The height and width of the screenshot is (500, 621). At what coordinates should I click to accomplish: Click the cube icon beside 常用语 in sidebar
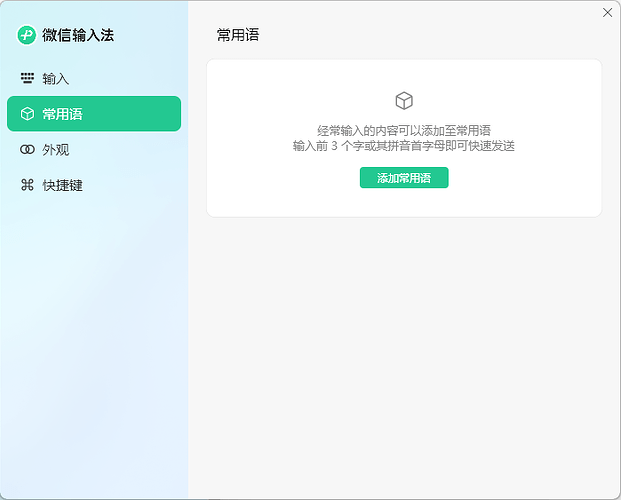coord(27,114)
